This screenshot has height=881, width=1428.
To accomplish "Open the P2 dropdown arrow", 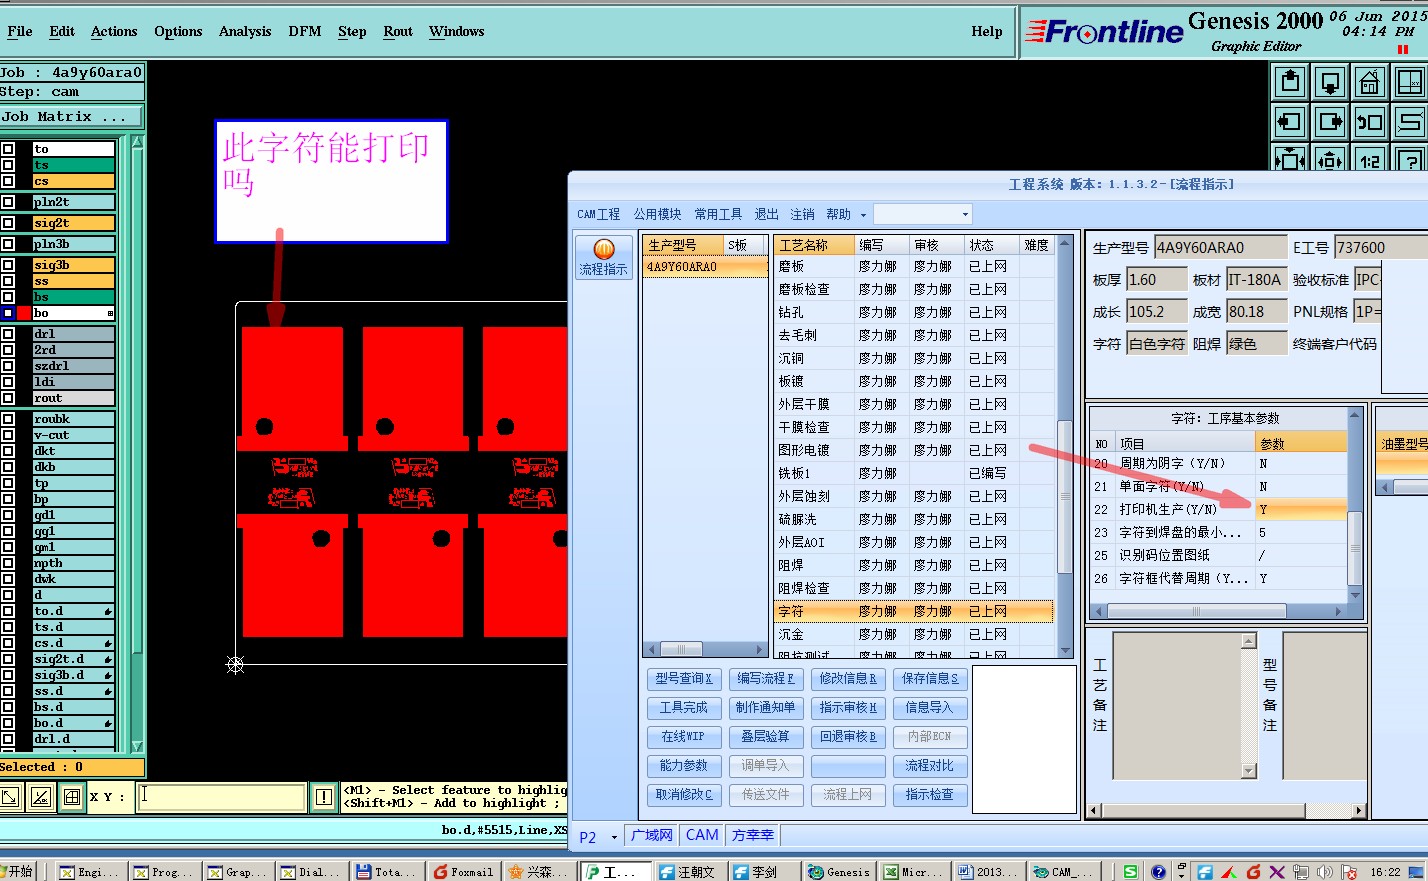I will pos(614,837).
